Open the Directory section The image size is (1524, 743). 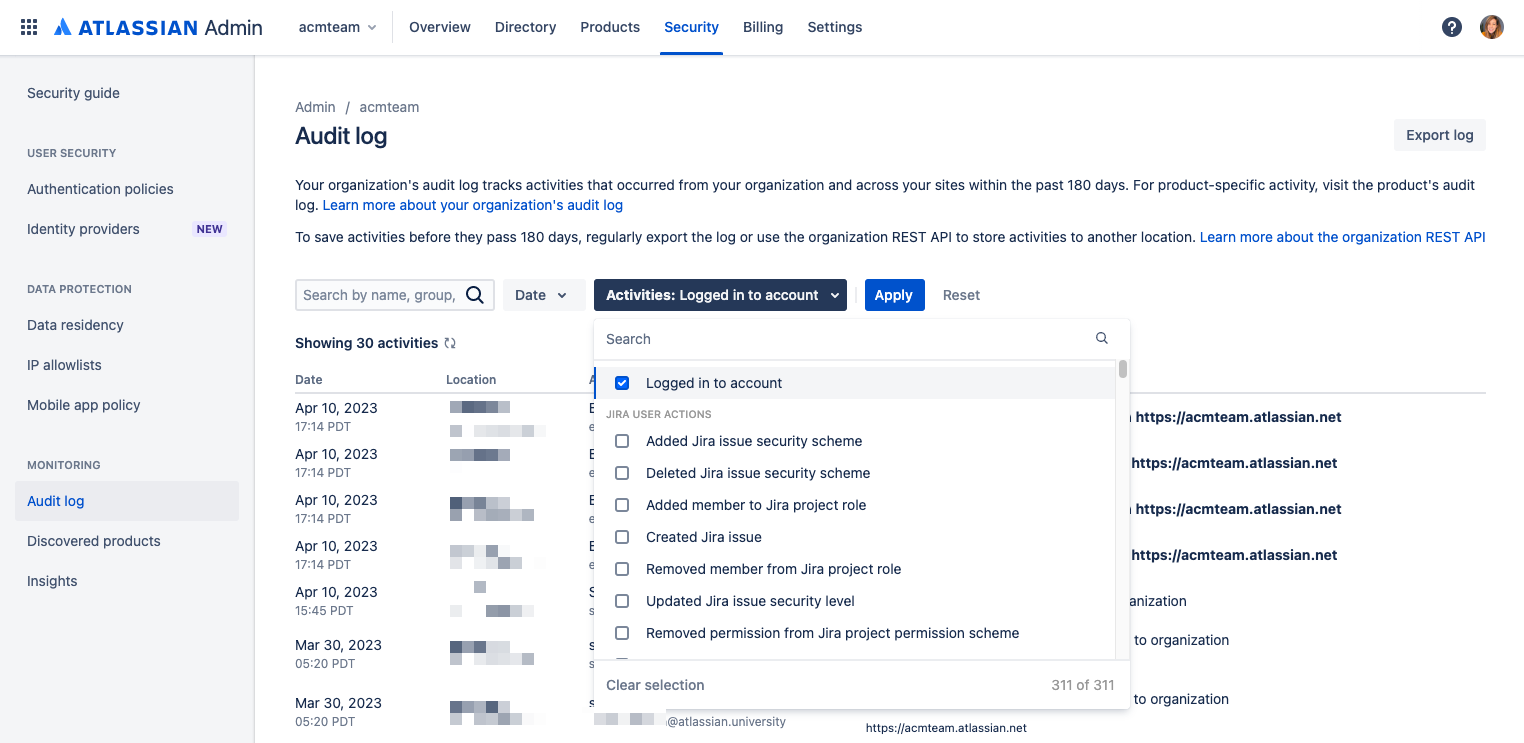click(x=525, y=27)
